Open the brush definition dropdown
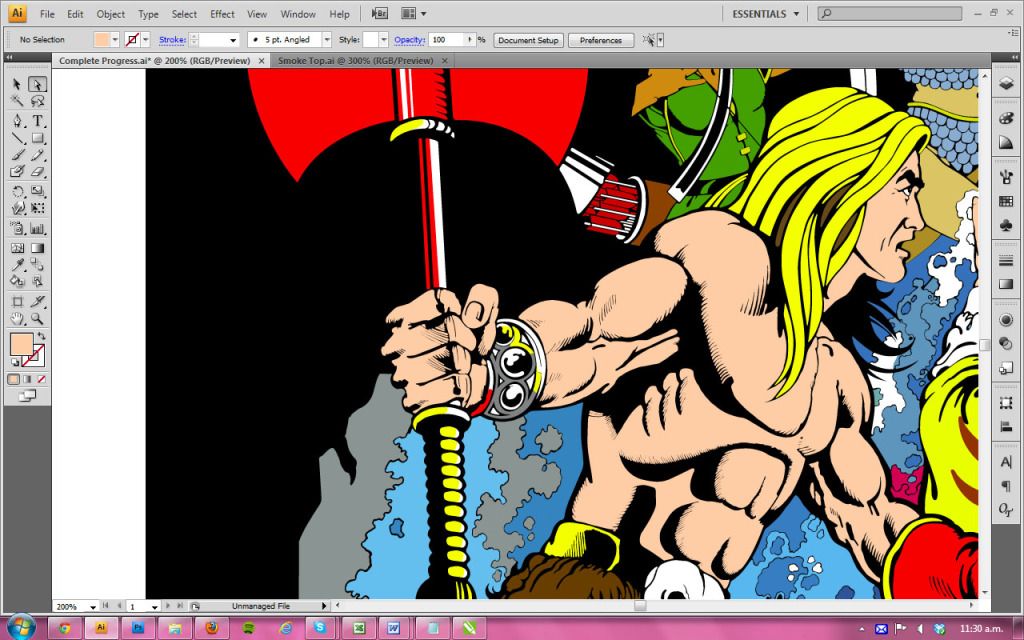Screen dimensions: 1024x640 click(326, 40)
